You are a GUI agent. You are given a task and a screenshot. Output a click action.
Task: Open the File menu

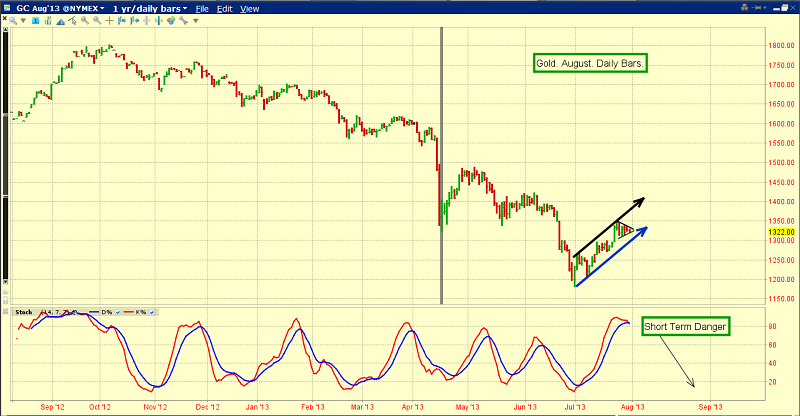click(x=202, y=9)
